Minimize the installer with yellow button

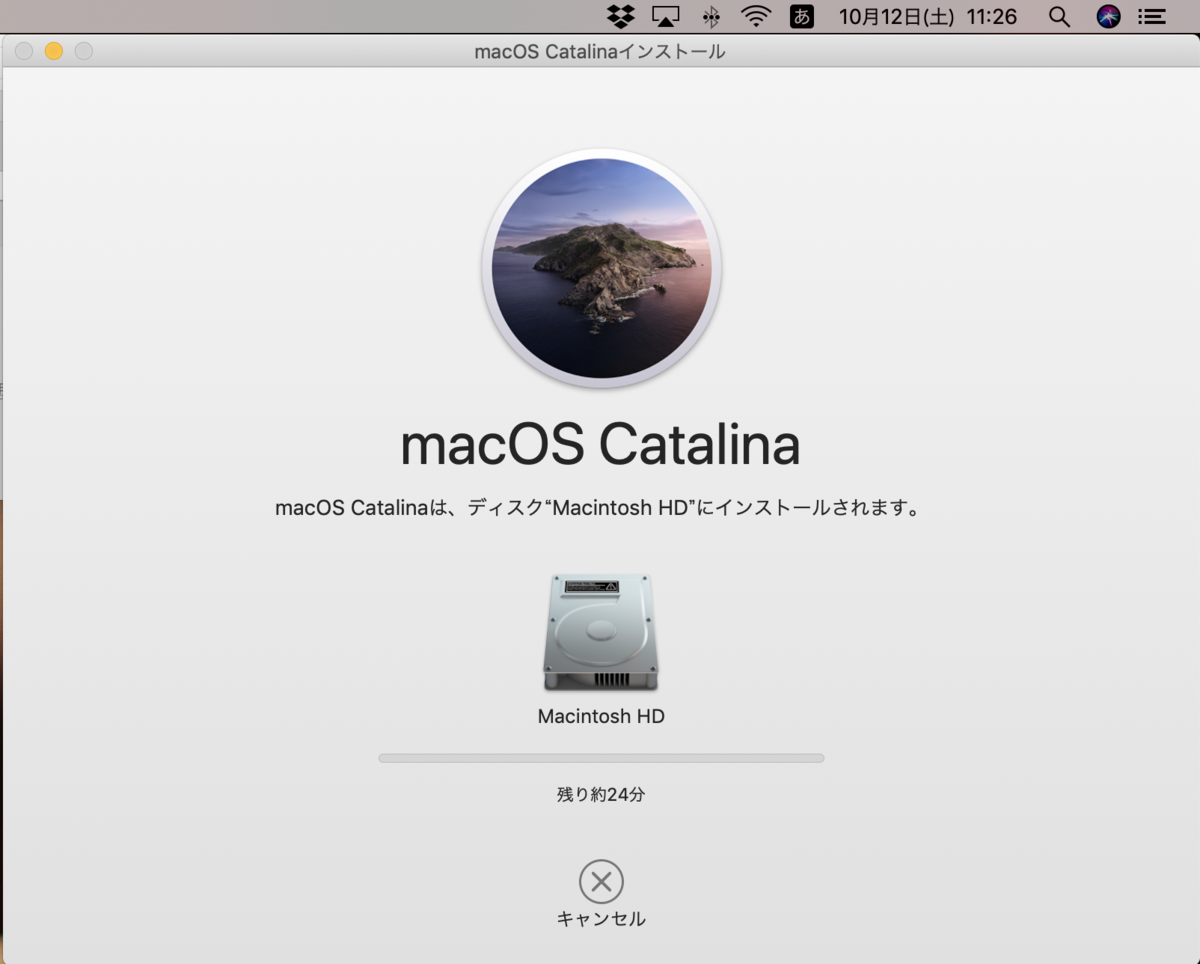[54, 51]
